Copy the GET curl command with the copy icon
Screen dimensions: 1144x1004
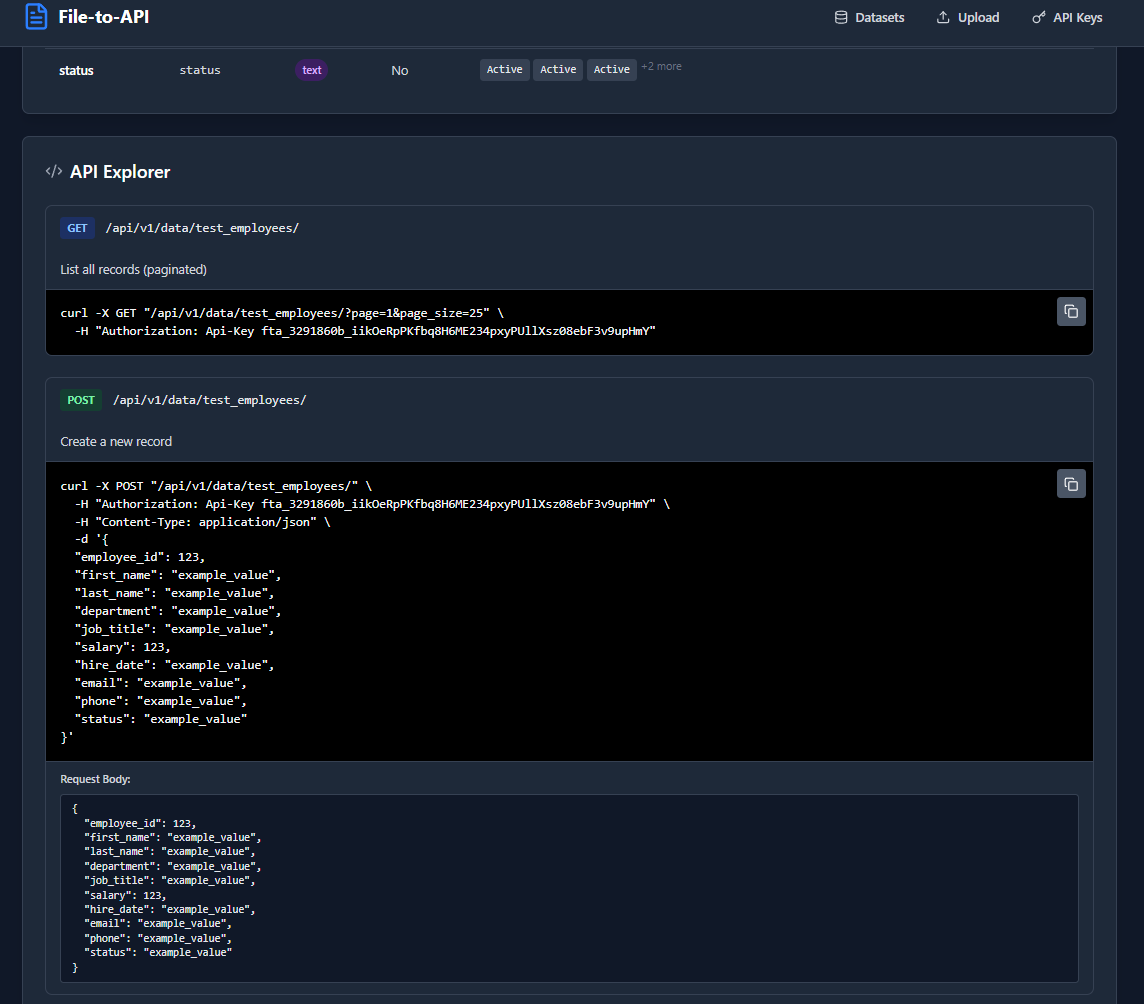pos(1071,311)
